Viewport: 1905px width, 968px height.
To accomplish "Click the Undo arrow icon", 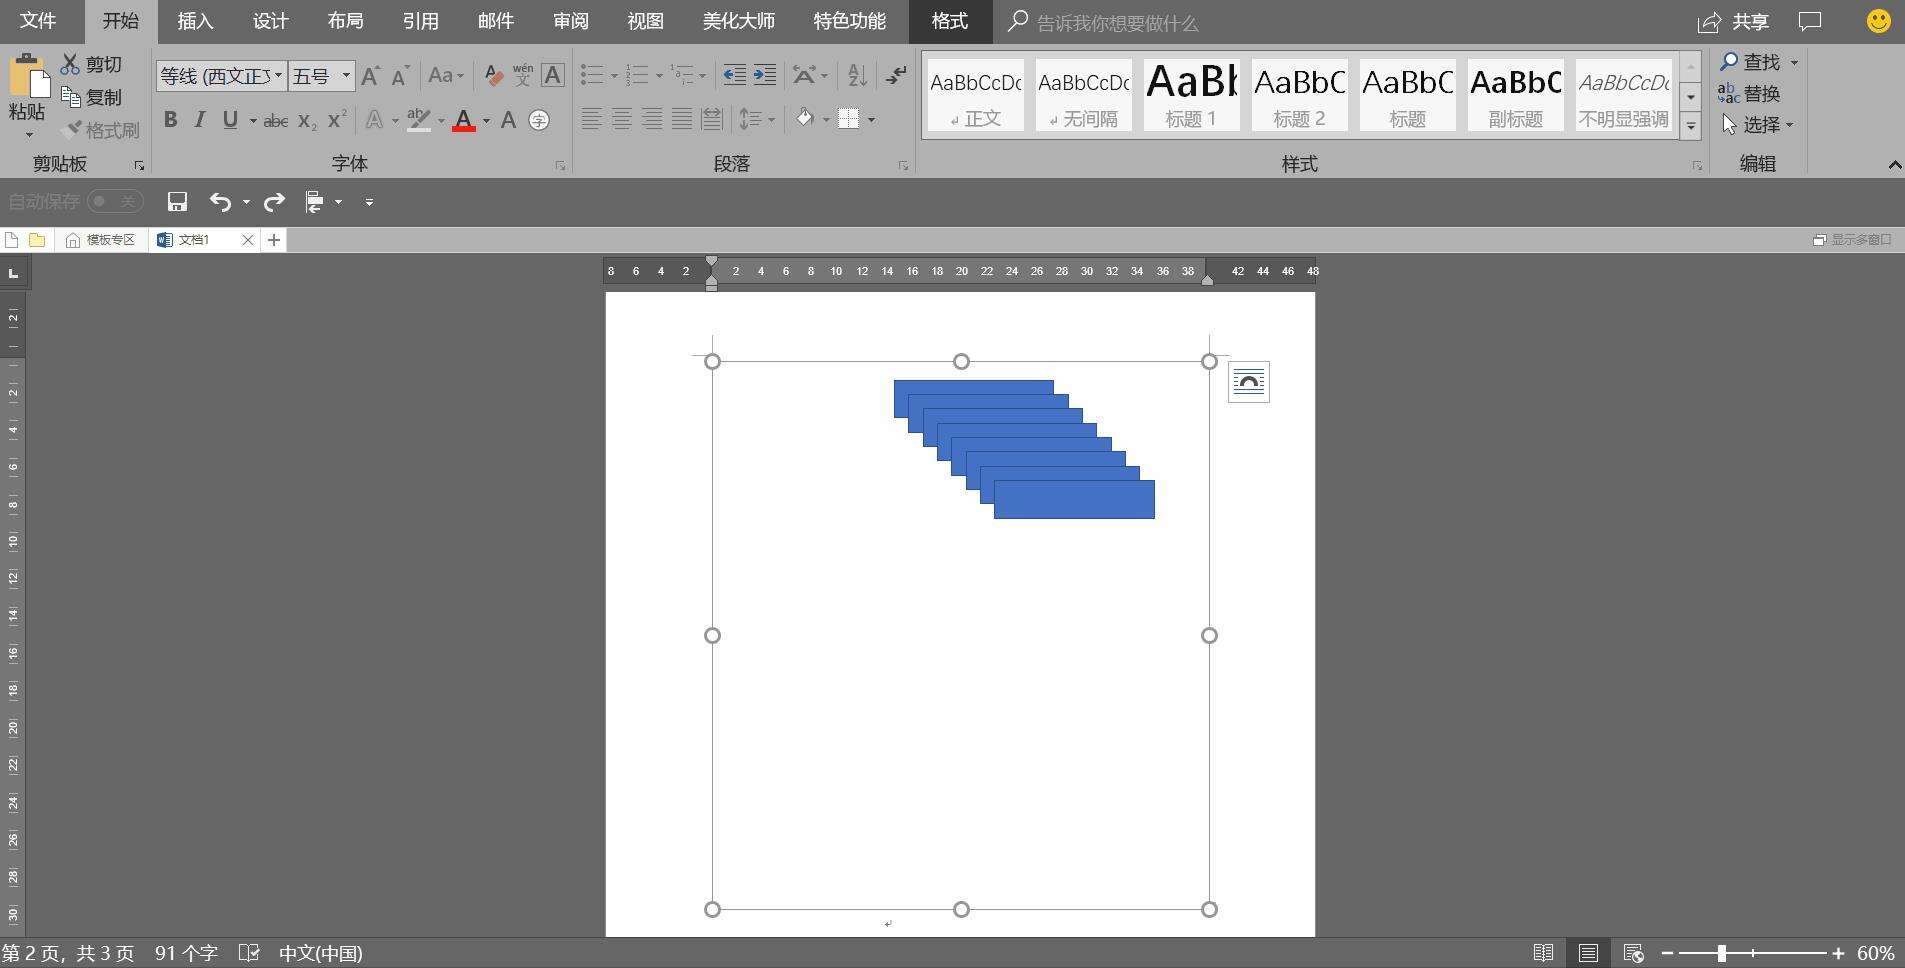I will [x=220, y=202].
